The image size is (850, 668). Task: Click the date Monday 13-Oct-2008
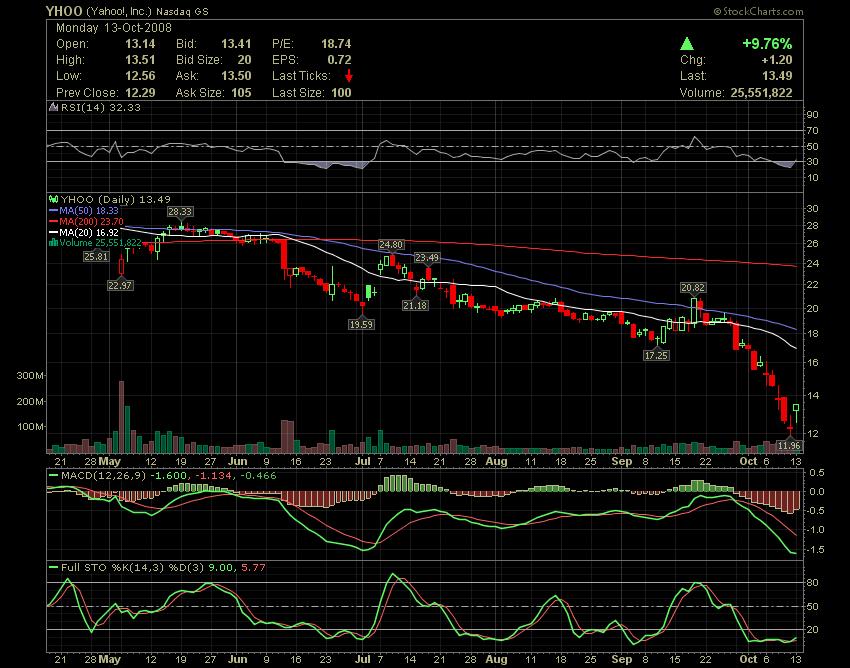tap(114, 28)
